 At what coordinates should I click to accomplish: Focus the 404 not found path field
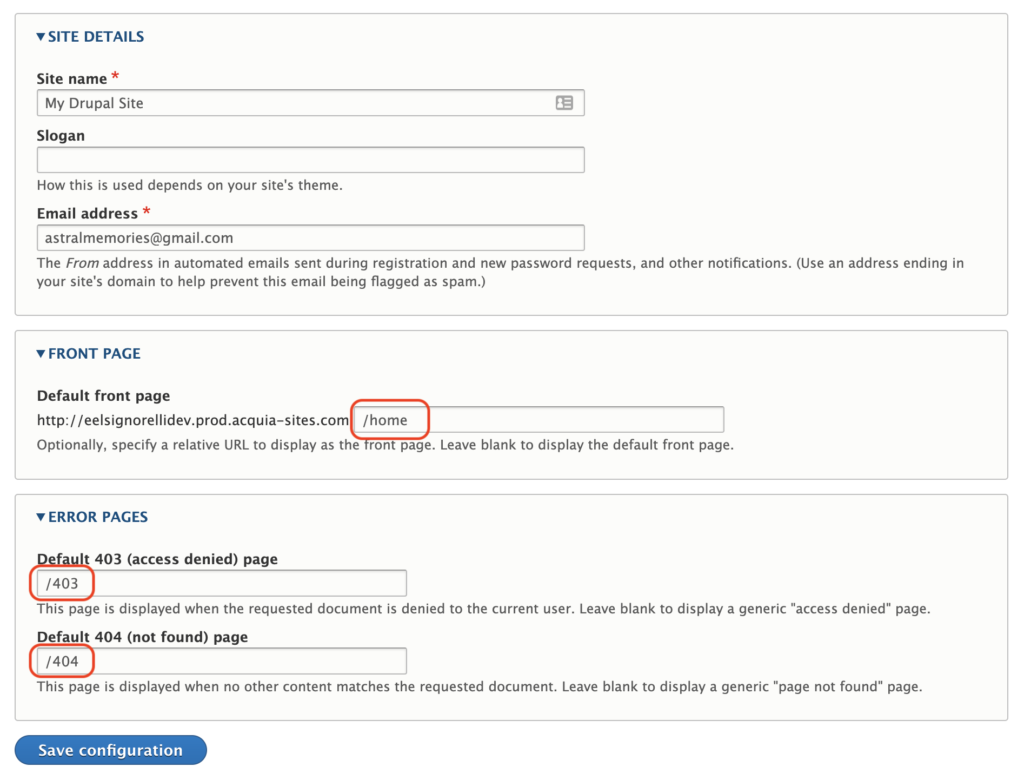pyautogui.click(x=222, y=661)
